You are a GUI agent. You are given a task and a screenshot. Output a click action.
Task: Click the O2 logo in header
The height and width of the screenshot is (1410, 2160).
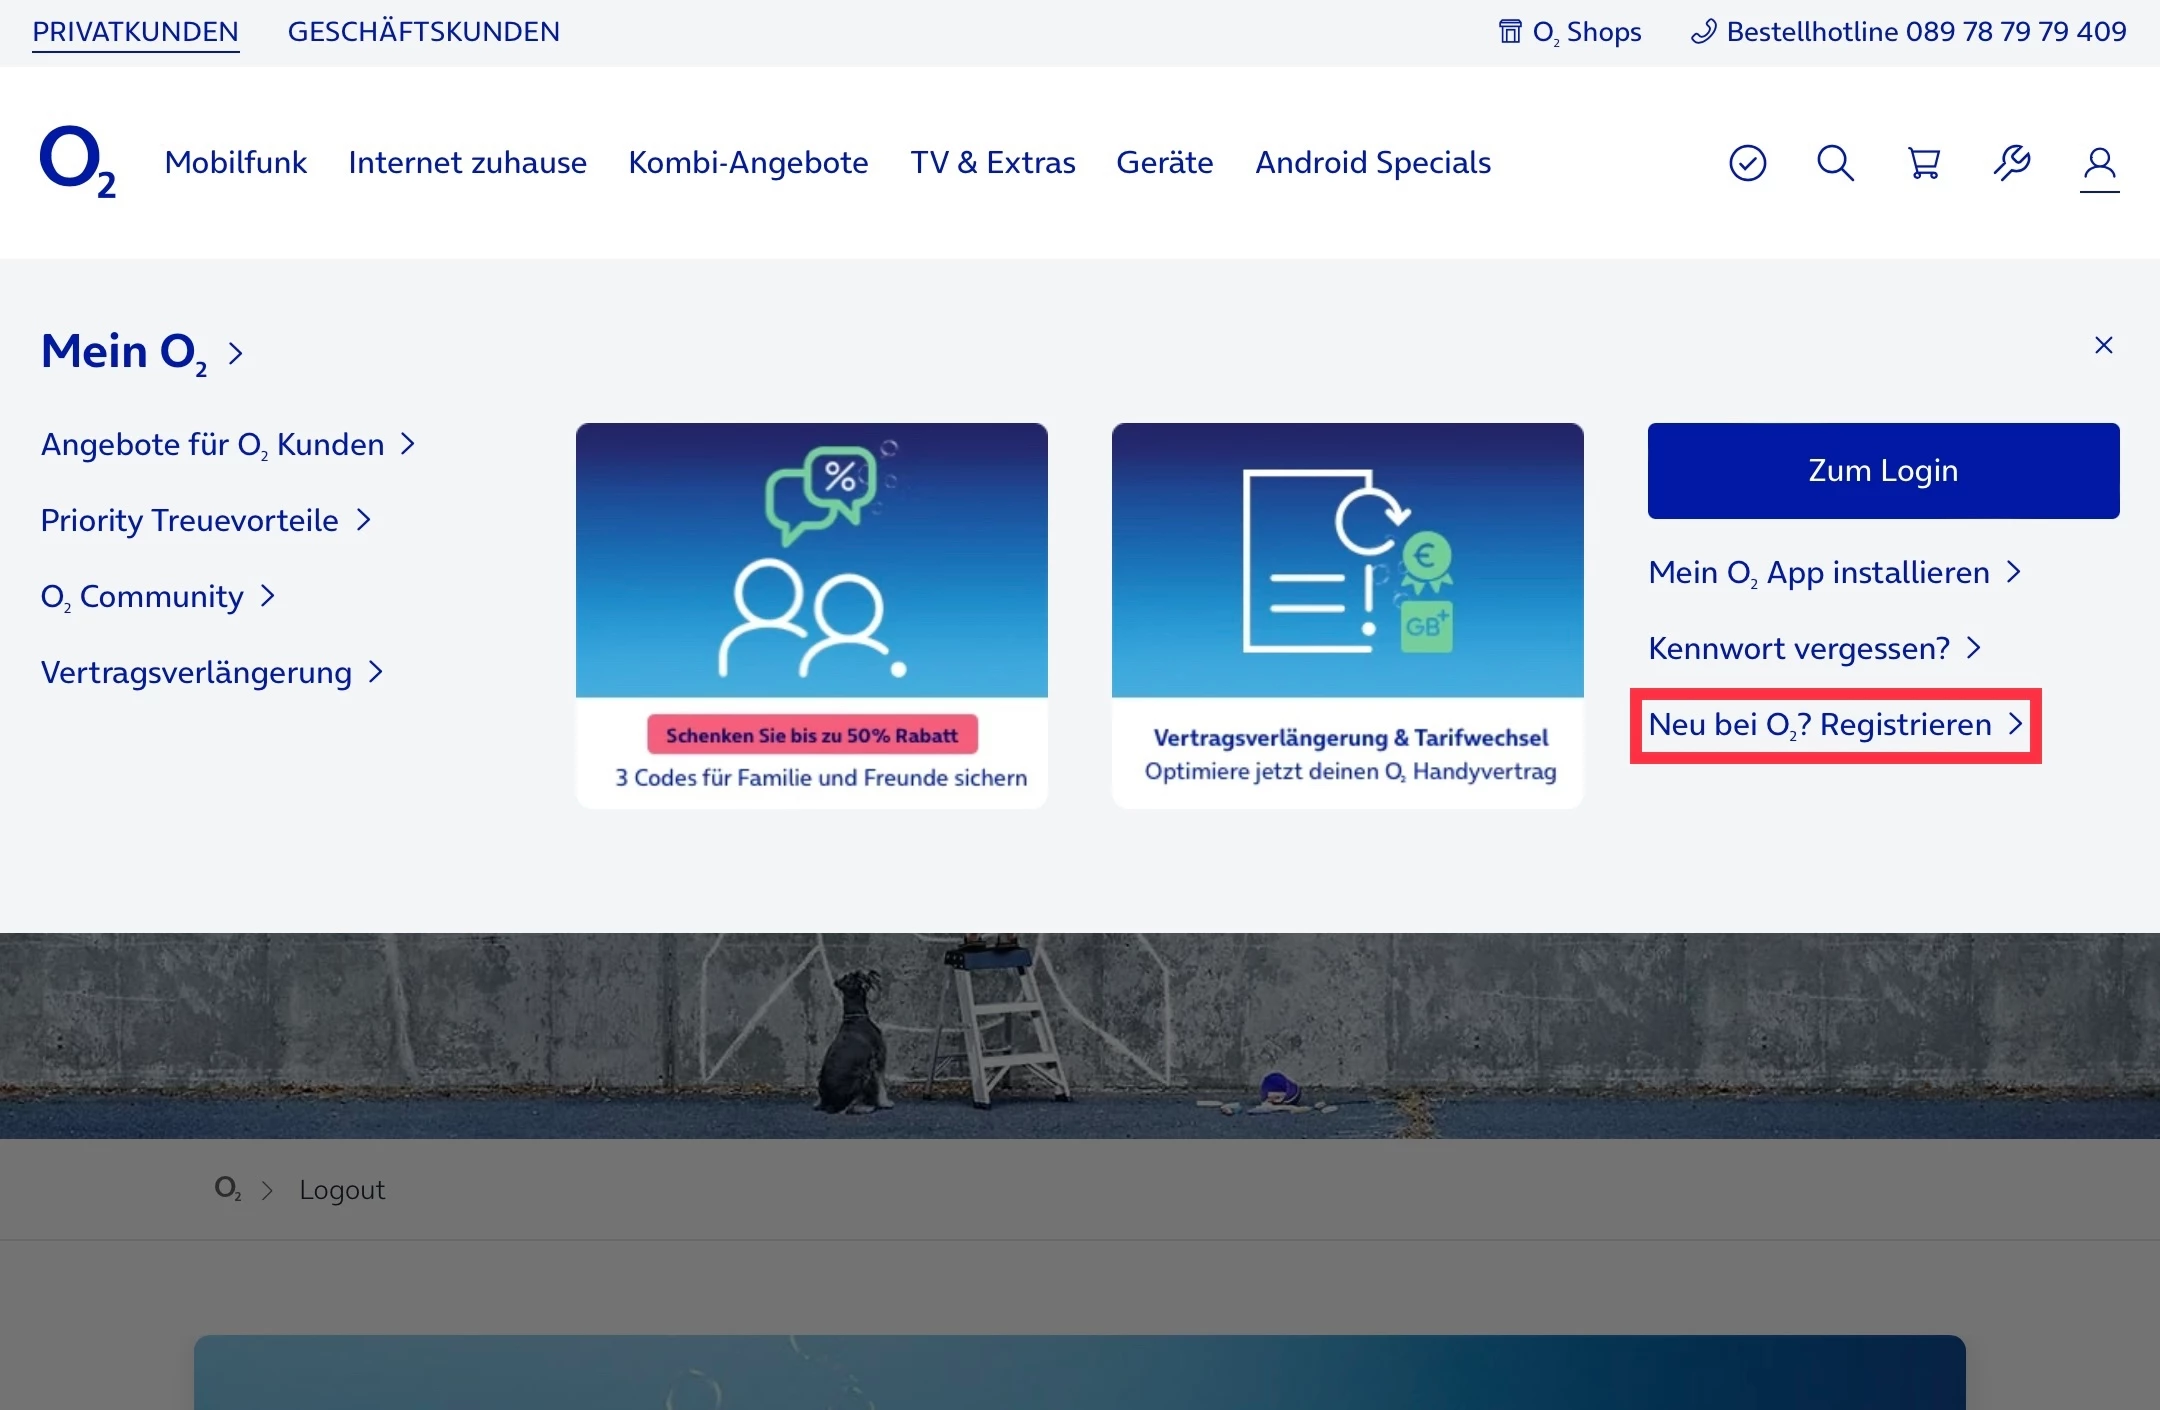77,162
